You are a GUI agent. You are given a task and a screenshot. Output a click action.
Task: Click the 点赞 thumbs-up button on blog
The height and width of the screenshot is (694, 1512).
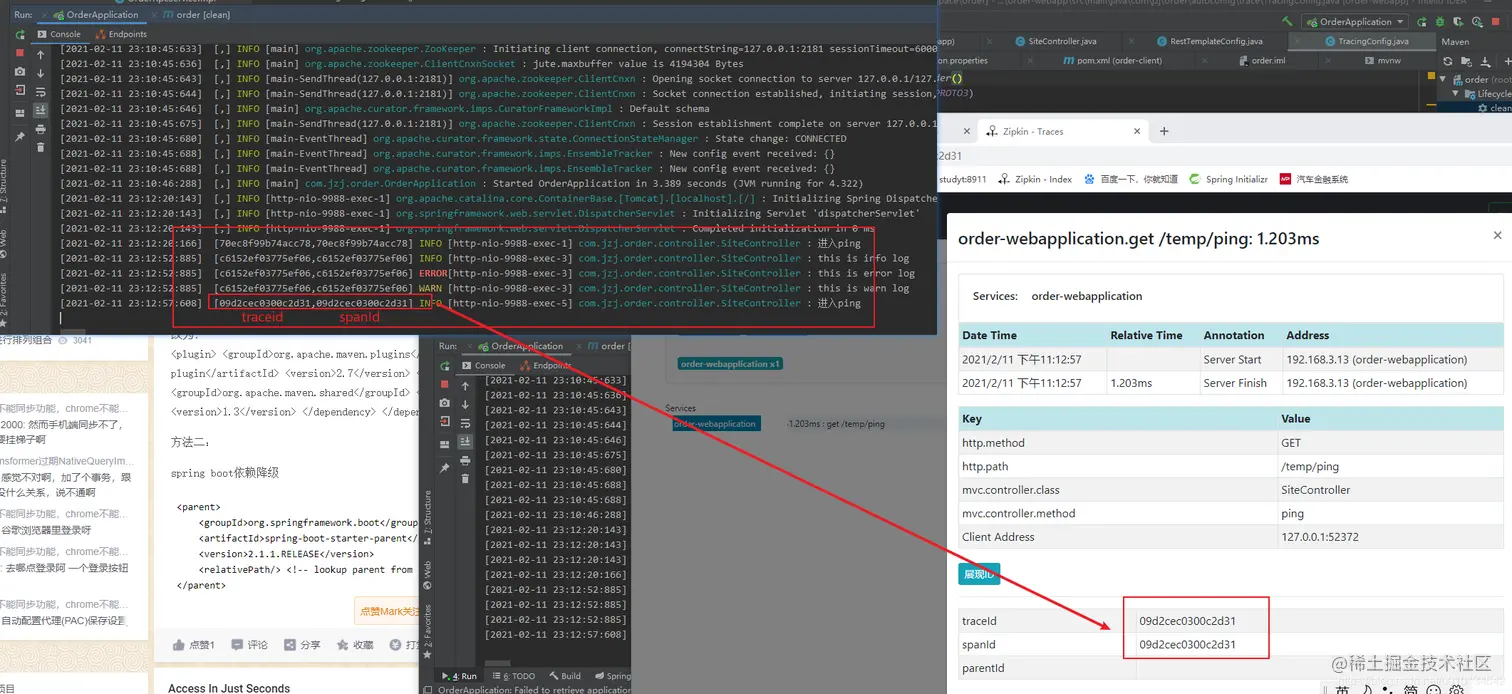point(195,645)
